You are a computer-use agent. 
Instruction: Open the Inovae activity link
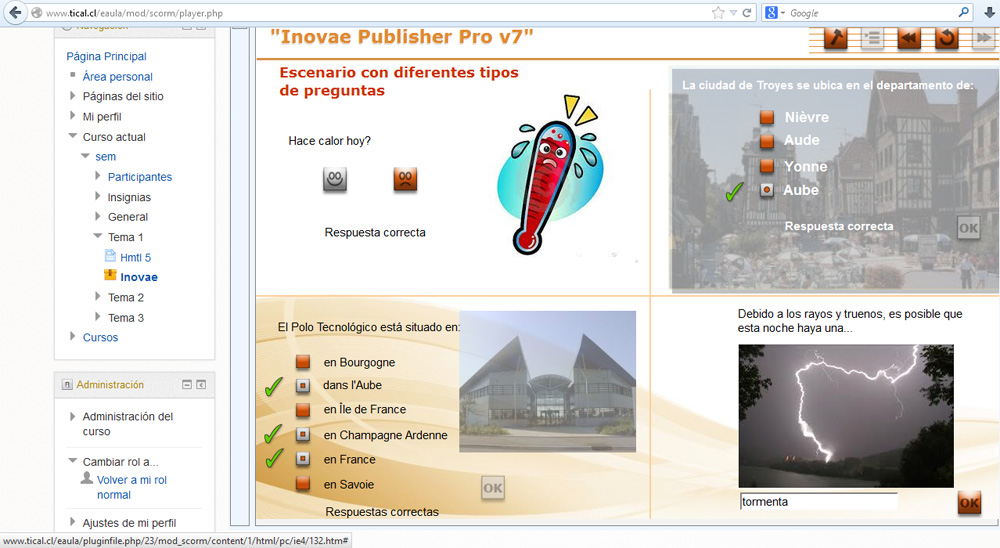tap(138, 277)
